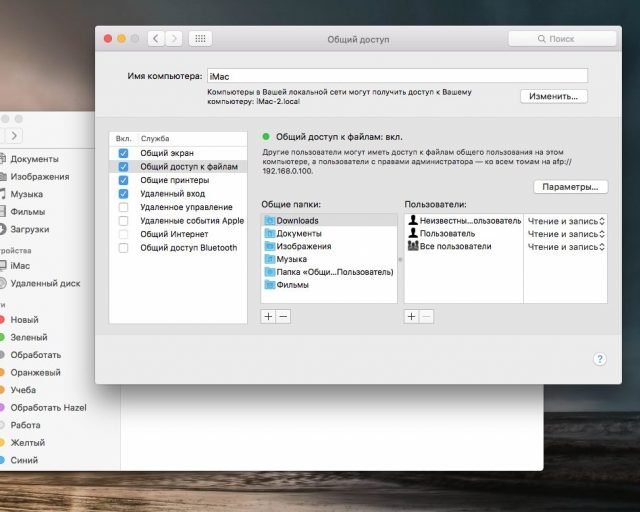Select the Учеба tag in Finder sidebar
Image resolution: width=640 pixels, height=512 pixels.
tap(23, 390)
